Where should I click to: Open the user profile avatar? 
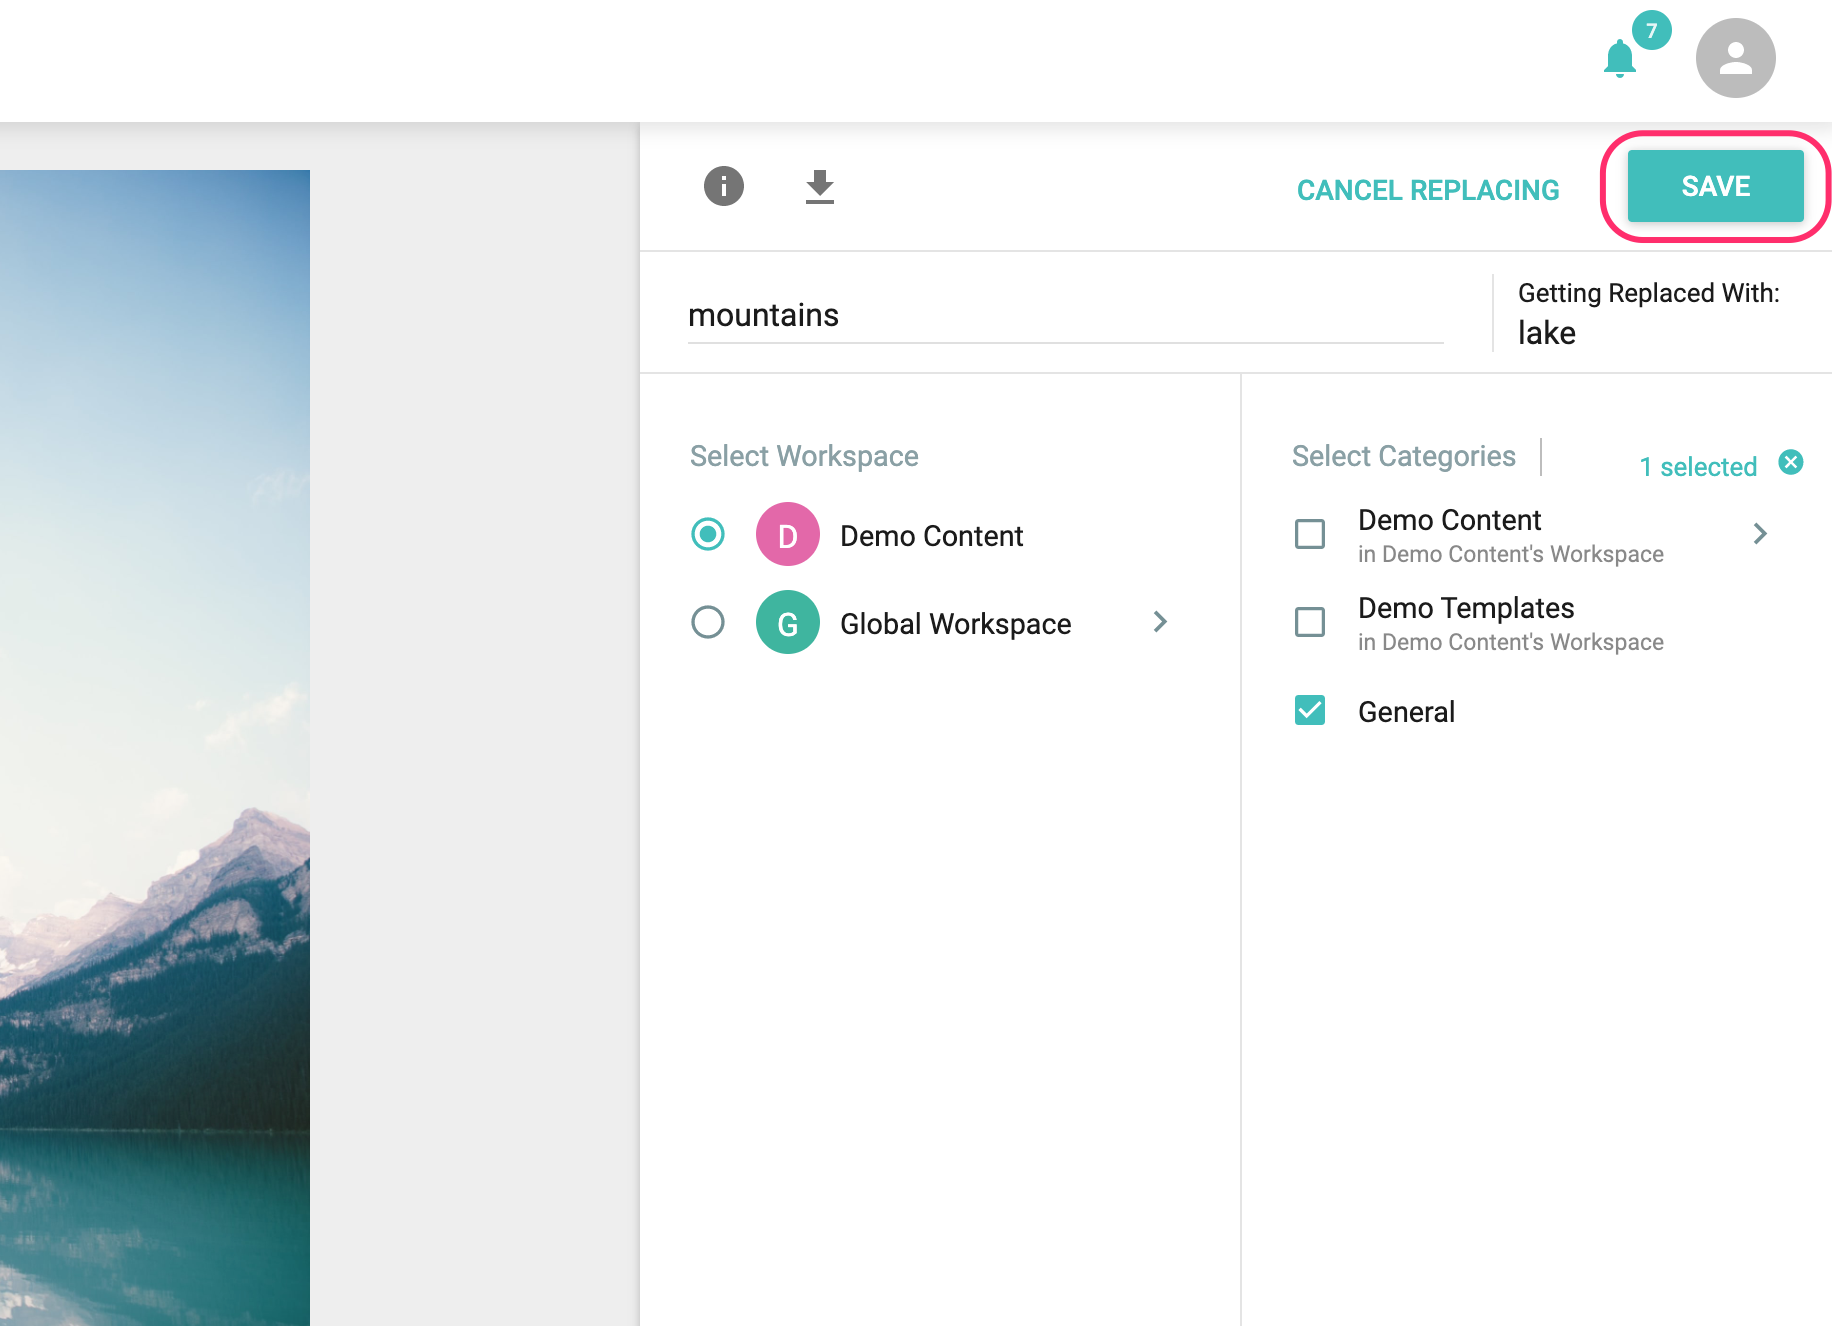click(1735, 58)
